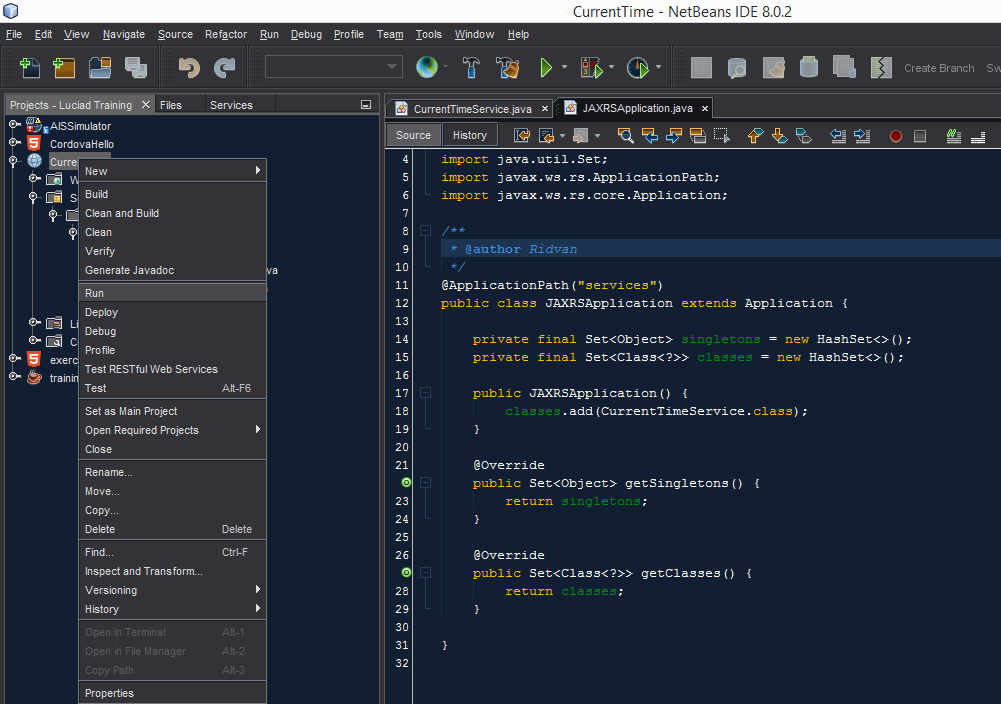This screenshot has height=704, width=1001.
Task: Click the Debug Project icon
Action: click(x=591, y=67)
